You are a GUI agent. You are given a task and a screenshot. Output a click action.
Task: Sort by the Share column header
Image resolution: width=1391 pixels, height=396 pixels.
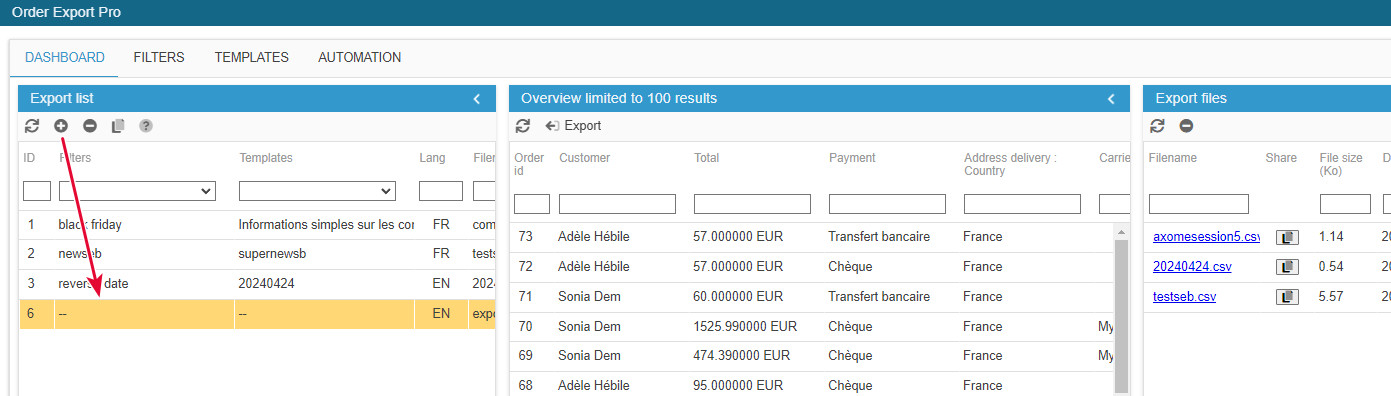click(x=1281, y=158)
